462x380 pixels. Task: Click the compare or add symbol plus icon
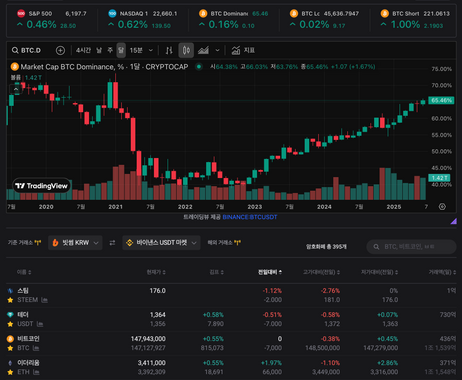pyautogui.click(x=60, y=50)
